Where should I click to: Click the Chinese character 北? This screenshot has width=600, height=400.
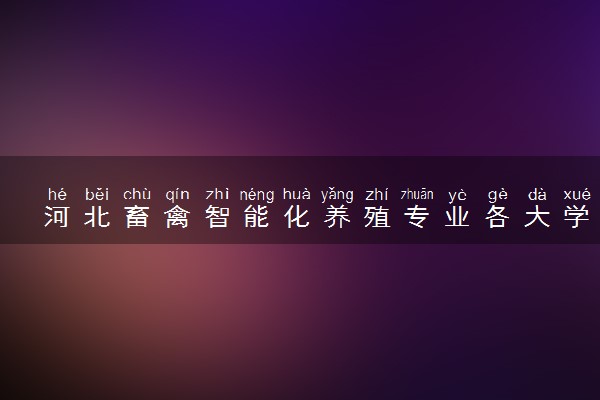click(x=97, y=217)
